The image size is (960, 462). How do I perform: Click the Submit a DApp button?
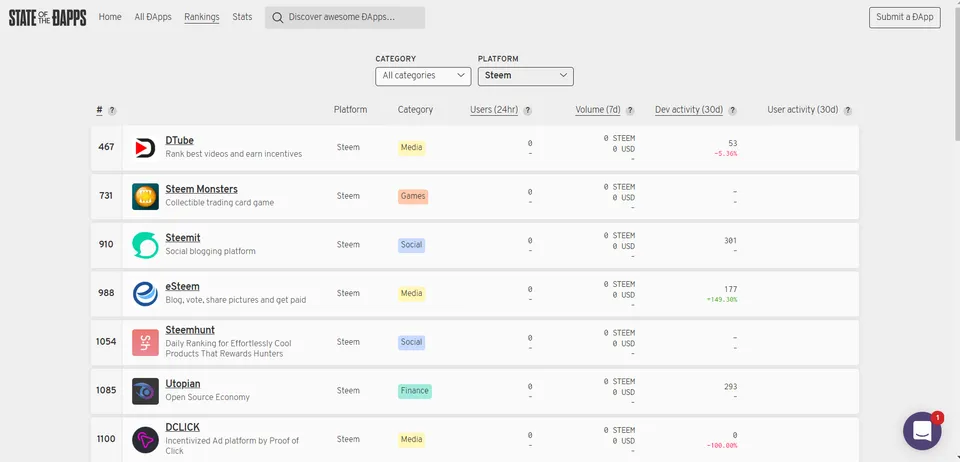(905, 17)
